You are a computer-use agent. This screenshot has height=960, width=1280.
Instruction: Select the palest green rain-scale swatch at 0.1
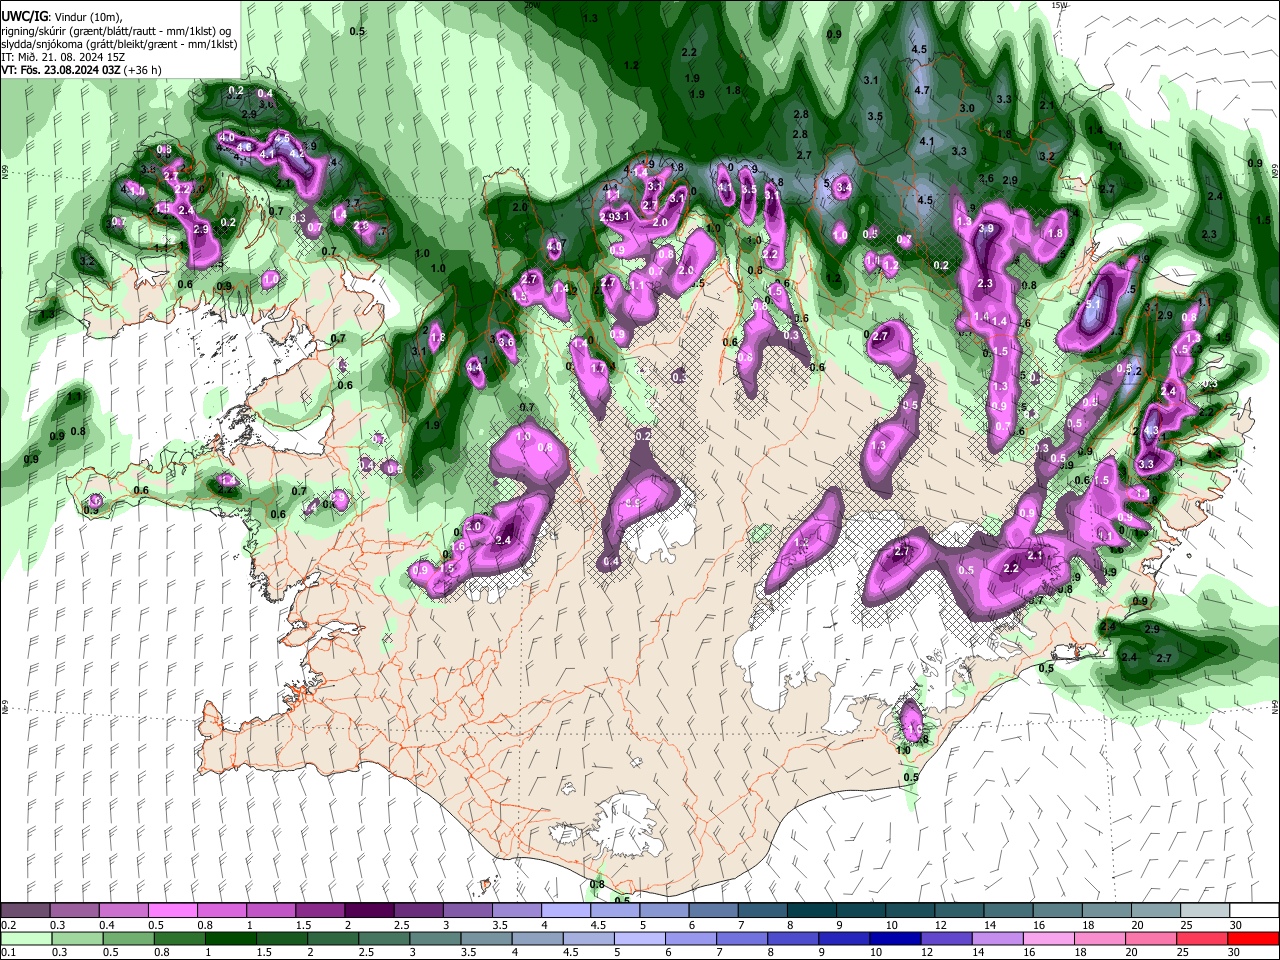click(25, 939)
